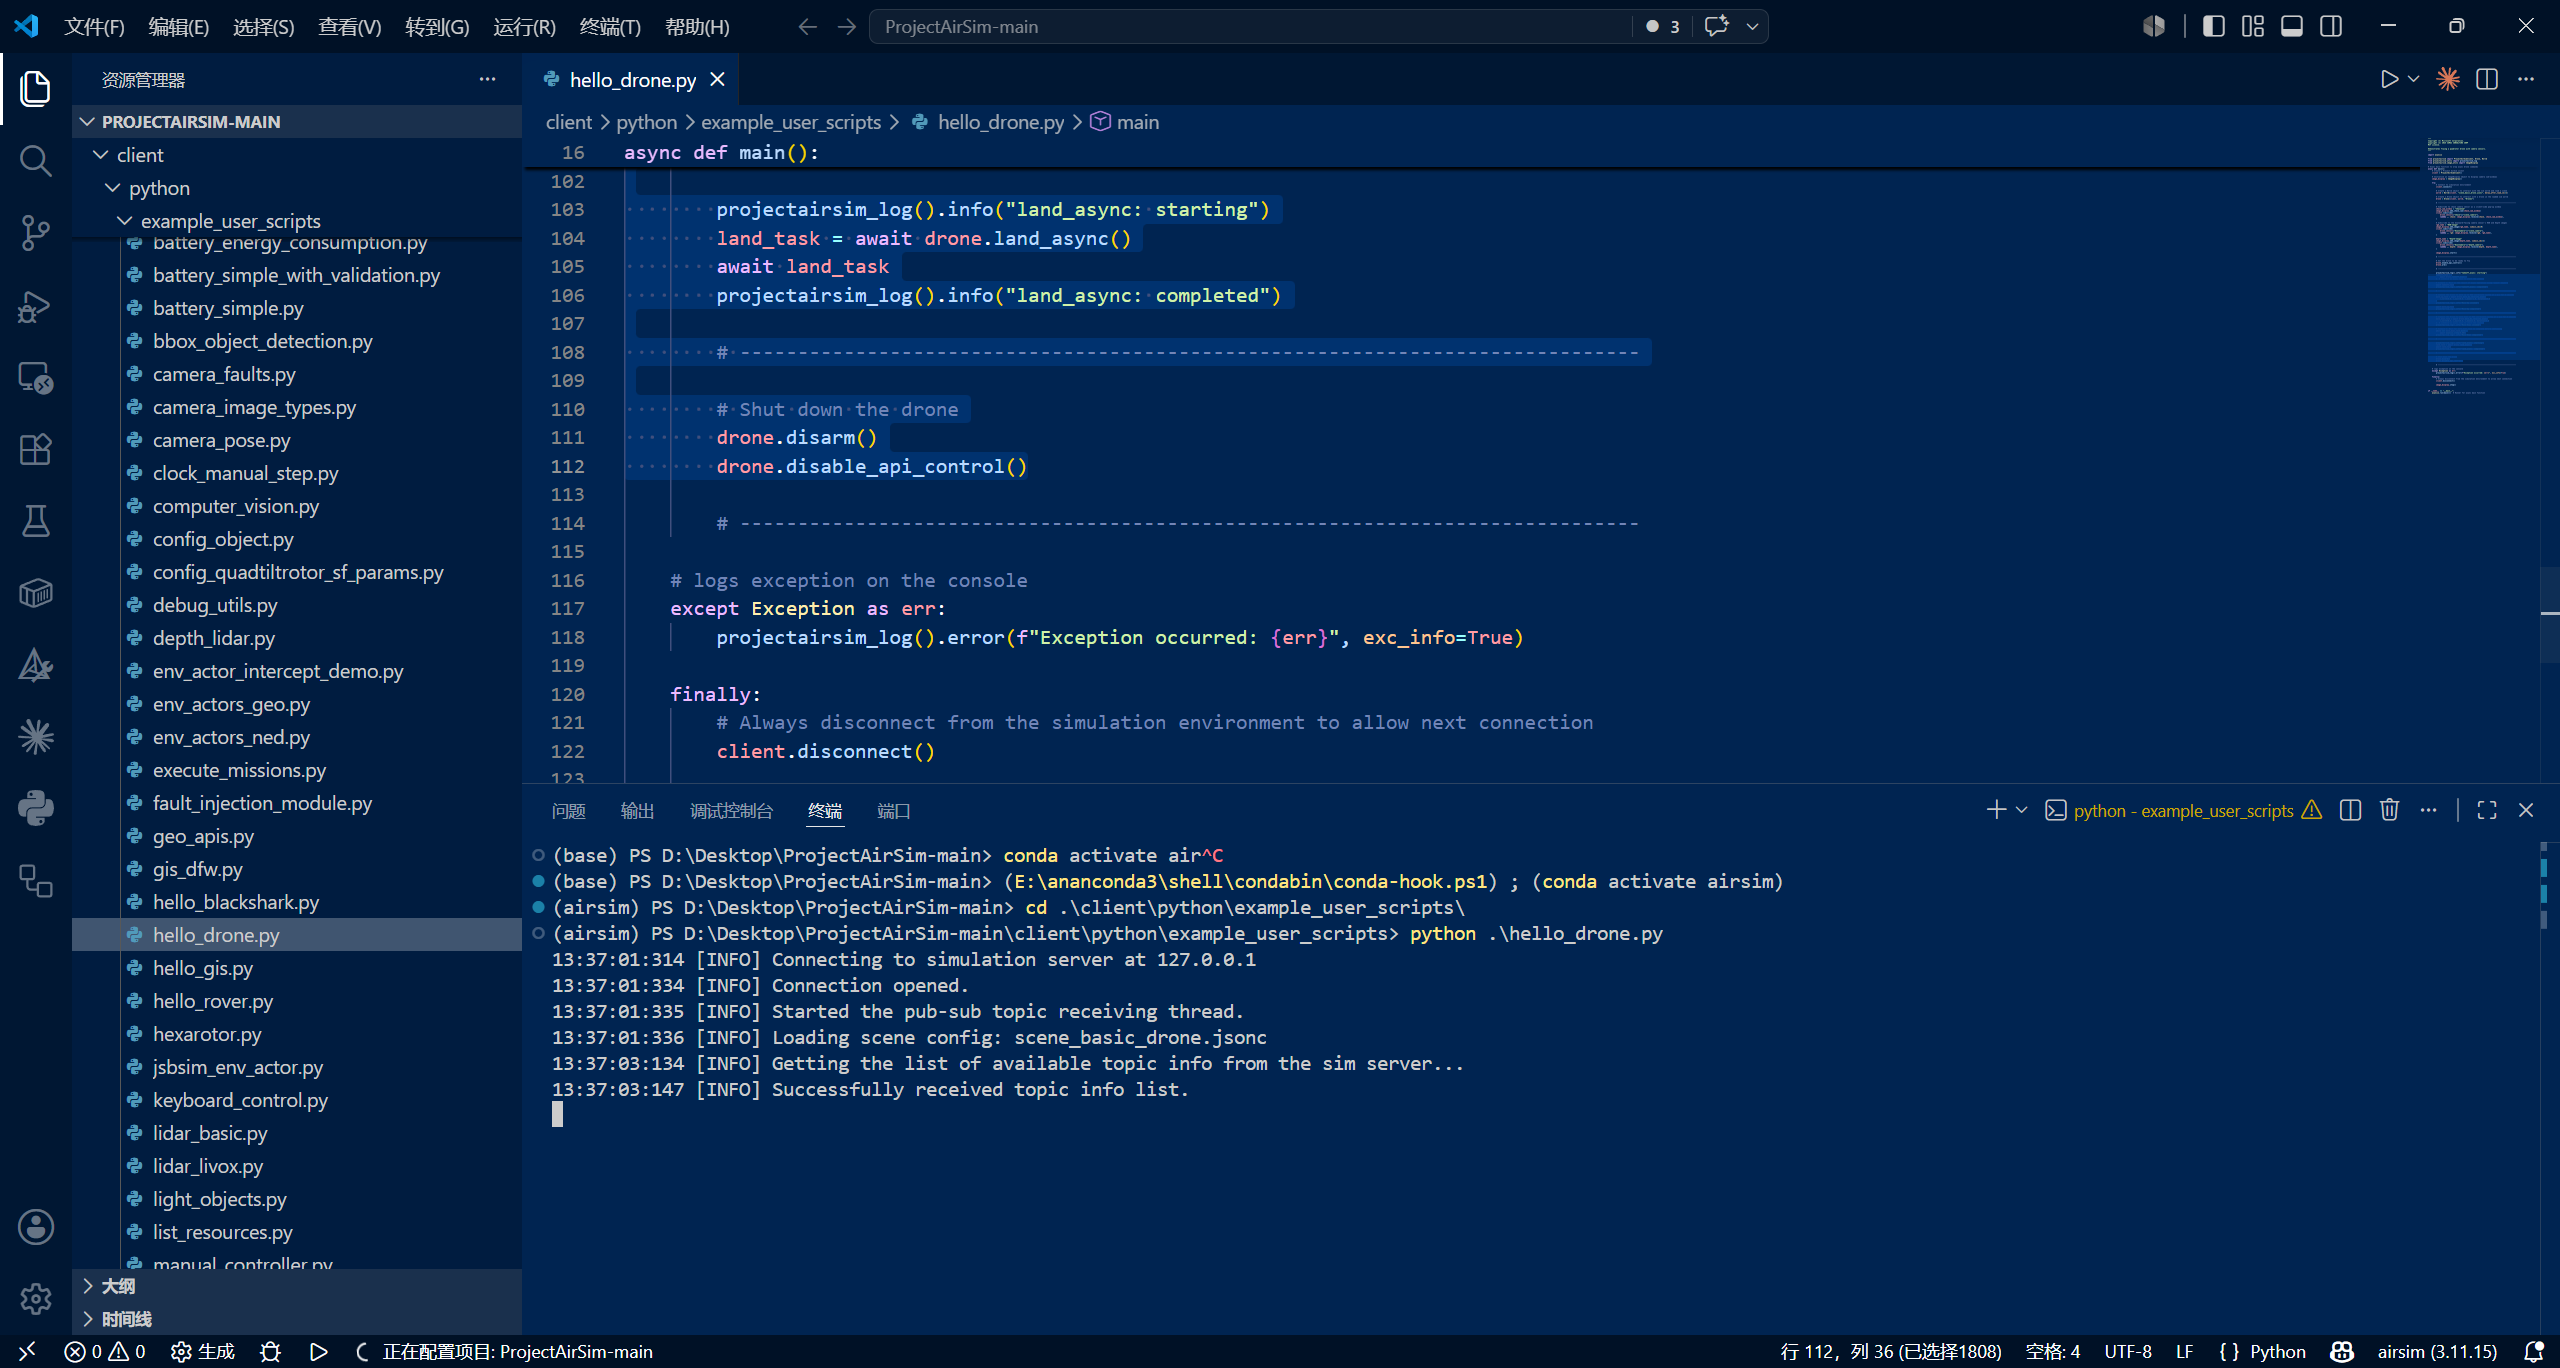Open the Extensions view
This screenshot has width=2560, height=1368.
click(36, 450)
